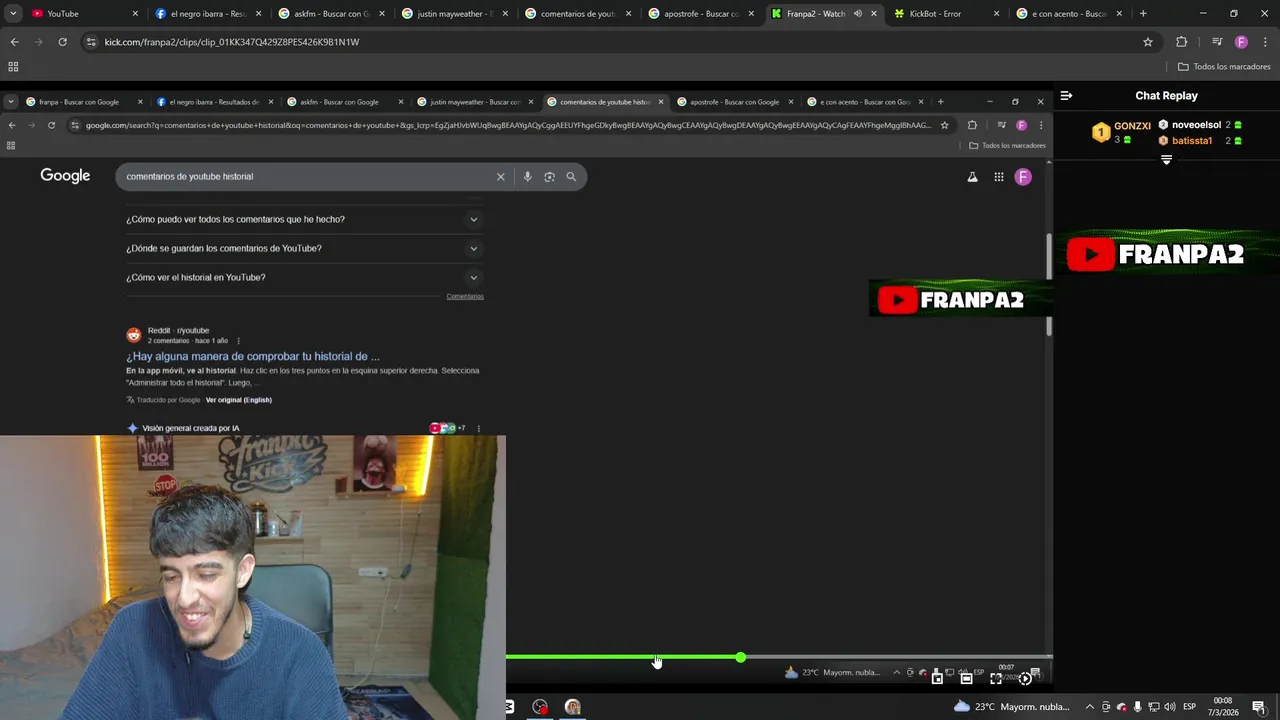Open the Chrome profile avatar F
This screenshot has height=720, width=1280.
click(1241, 42)
